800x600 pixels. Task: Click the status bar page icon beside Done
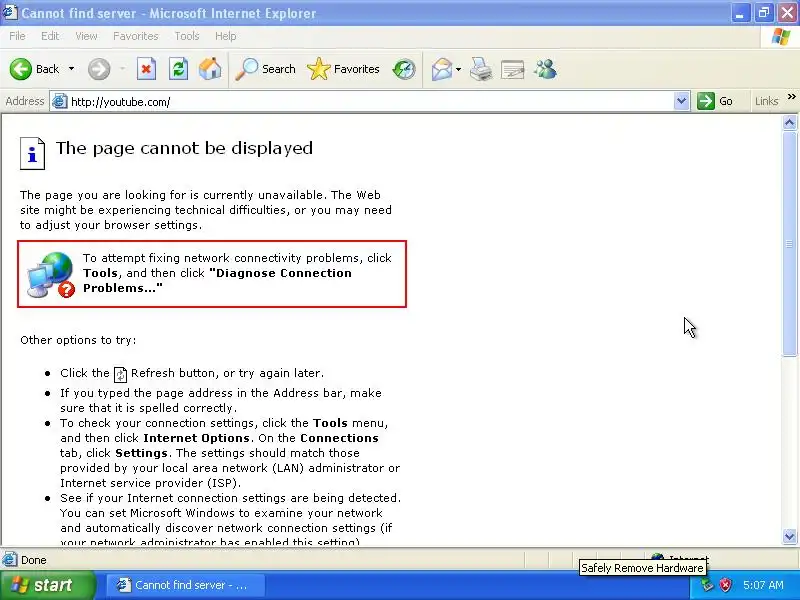pyautogui.click(x=10, y=560)
